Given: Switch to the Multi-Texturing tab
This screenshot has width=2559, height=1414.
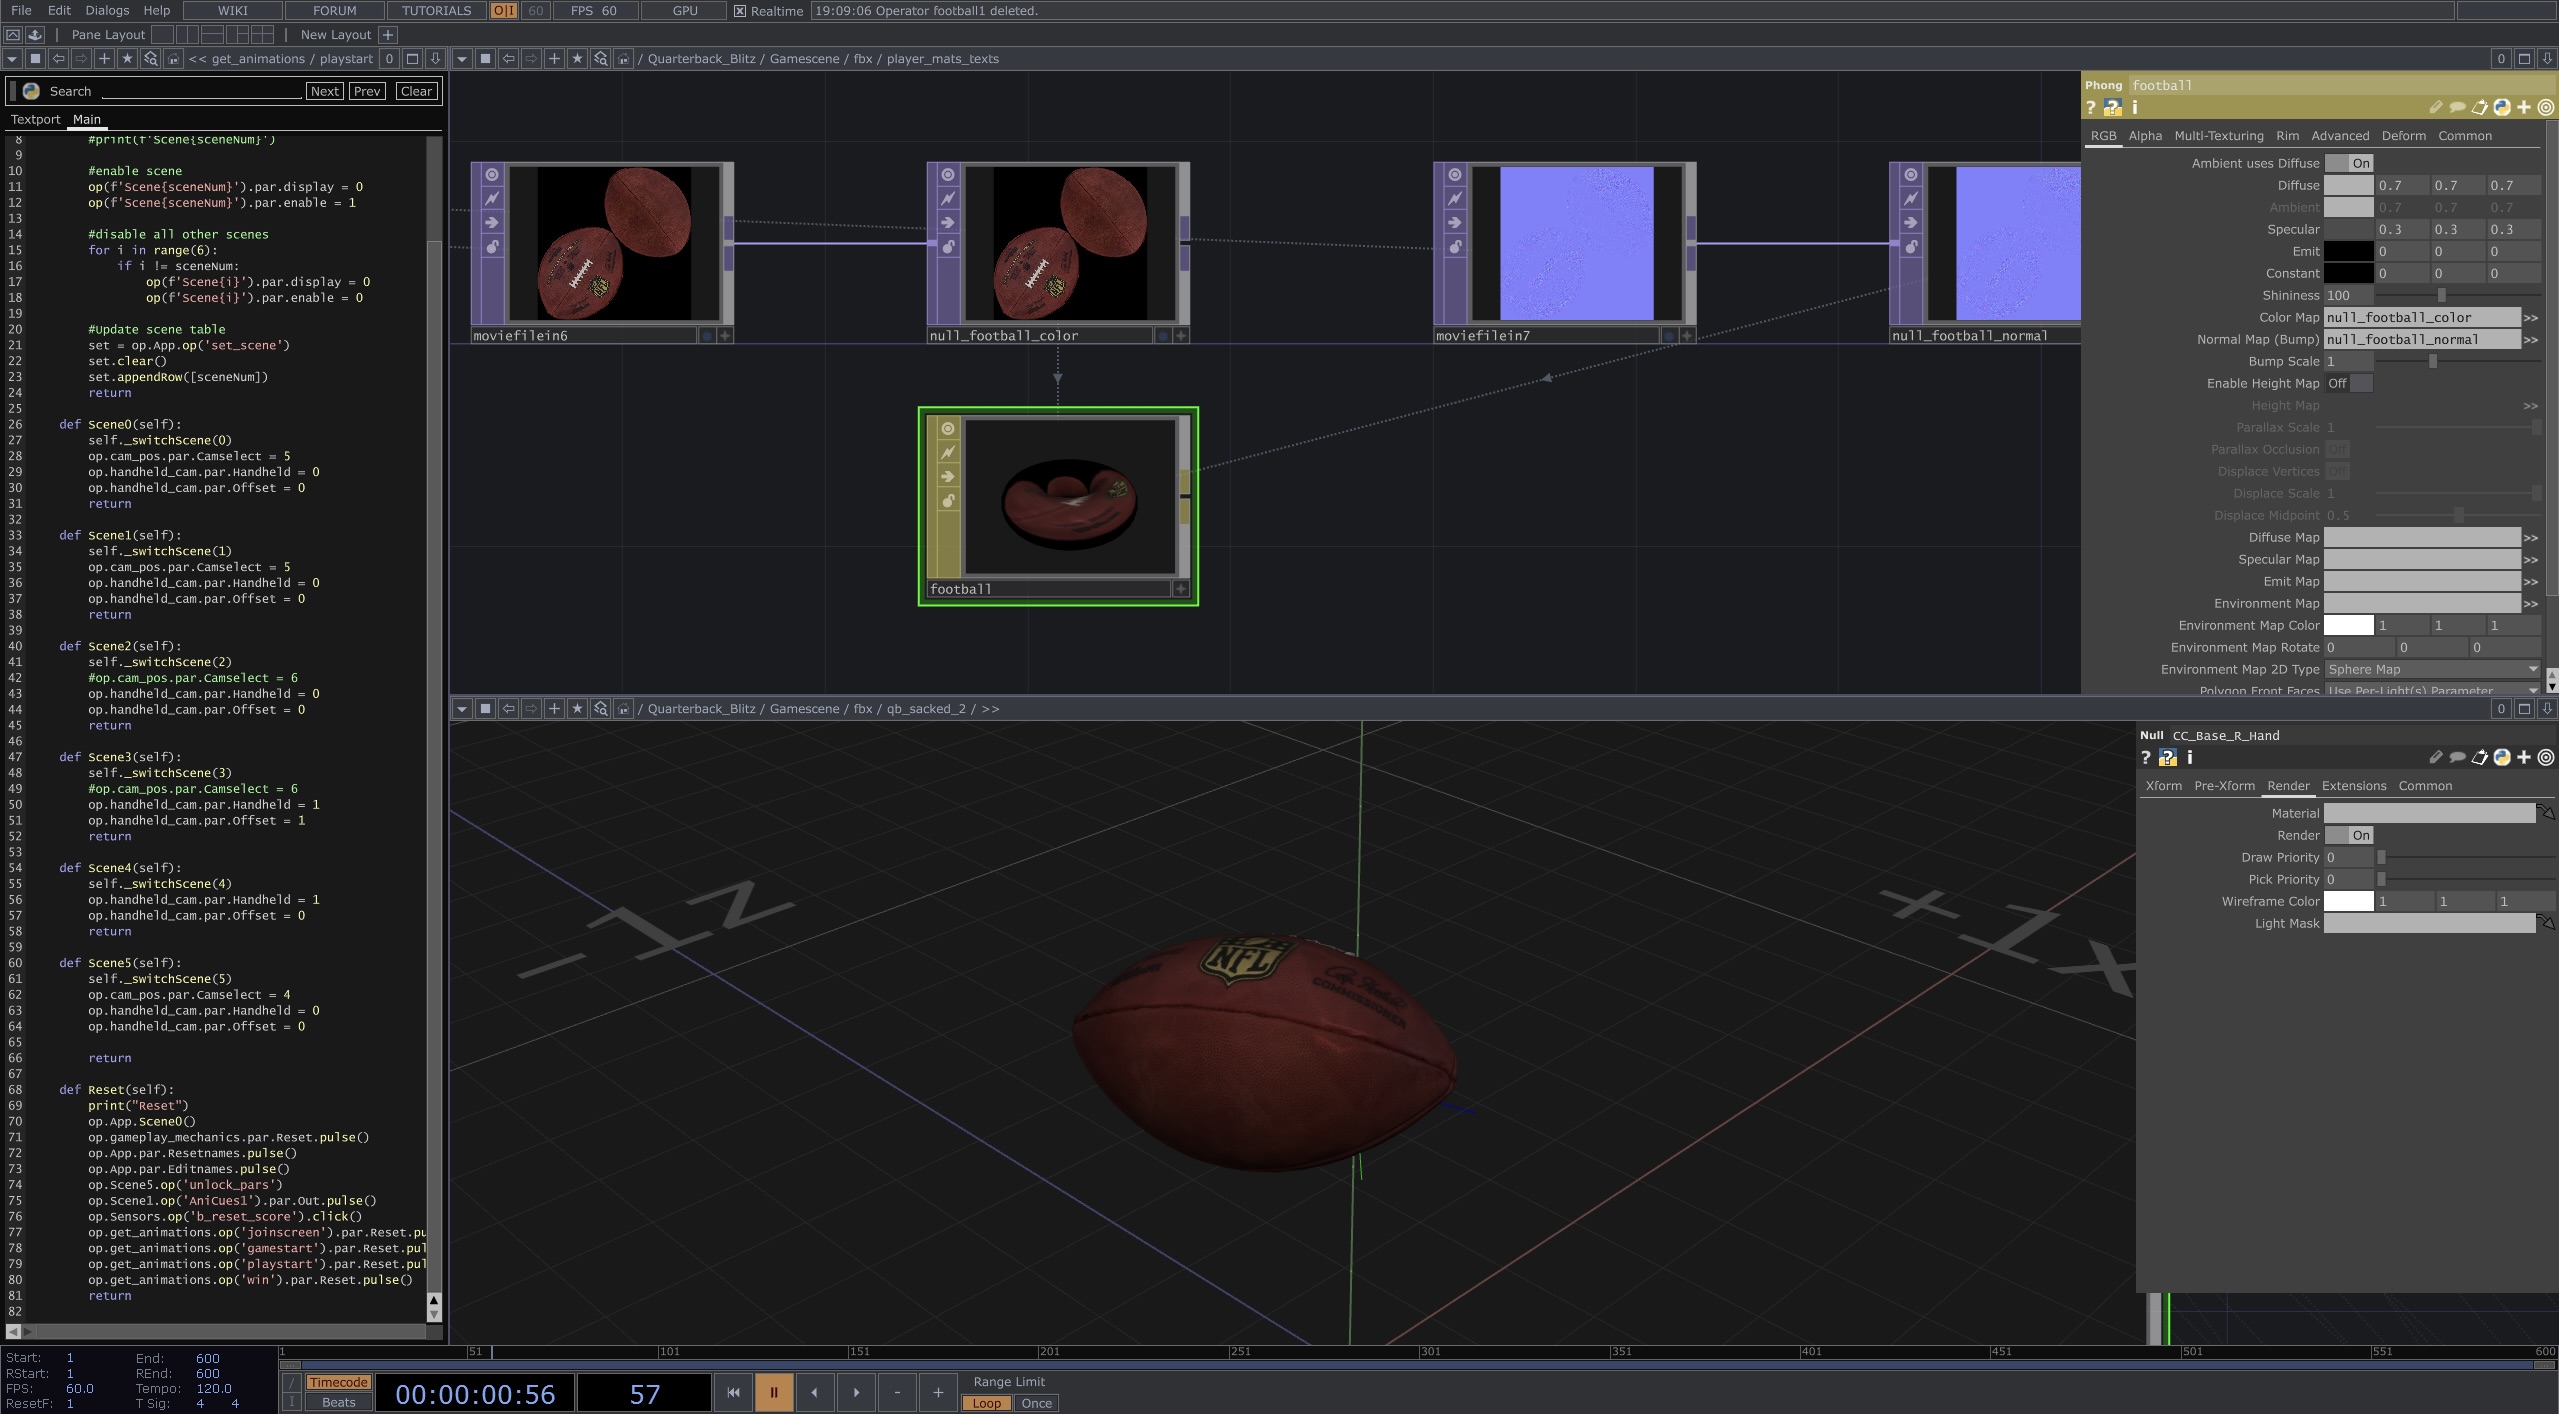Looking at the screenshot, I should coord(2218,136).
